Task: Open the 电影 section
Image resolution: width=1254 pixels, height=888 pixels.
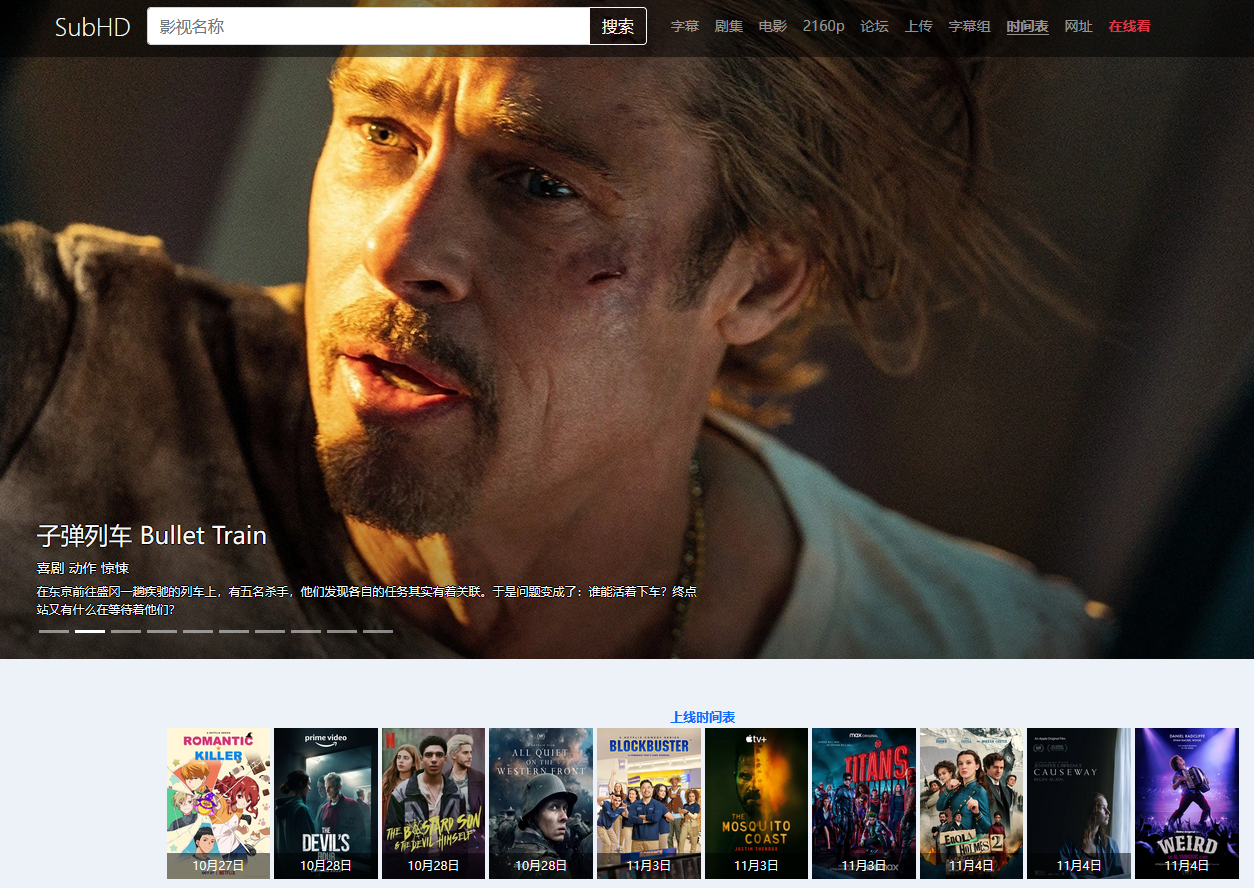Action: [773, 26]
